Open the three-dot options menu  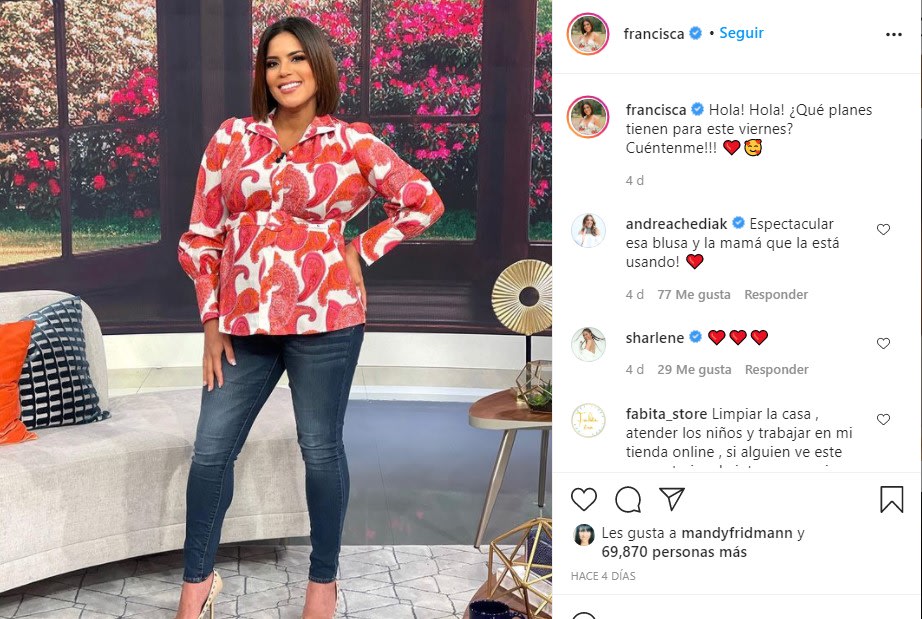(x=893, y=35)
